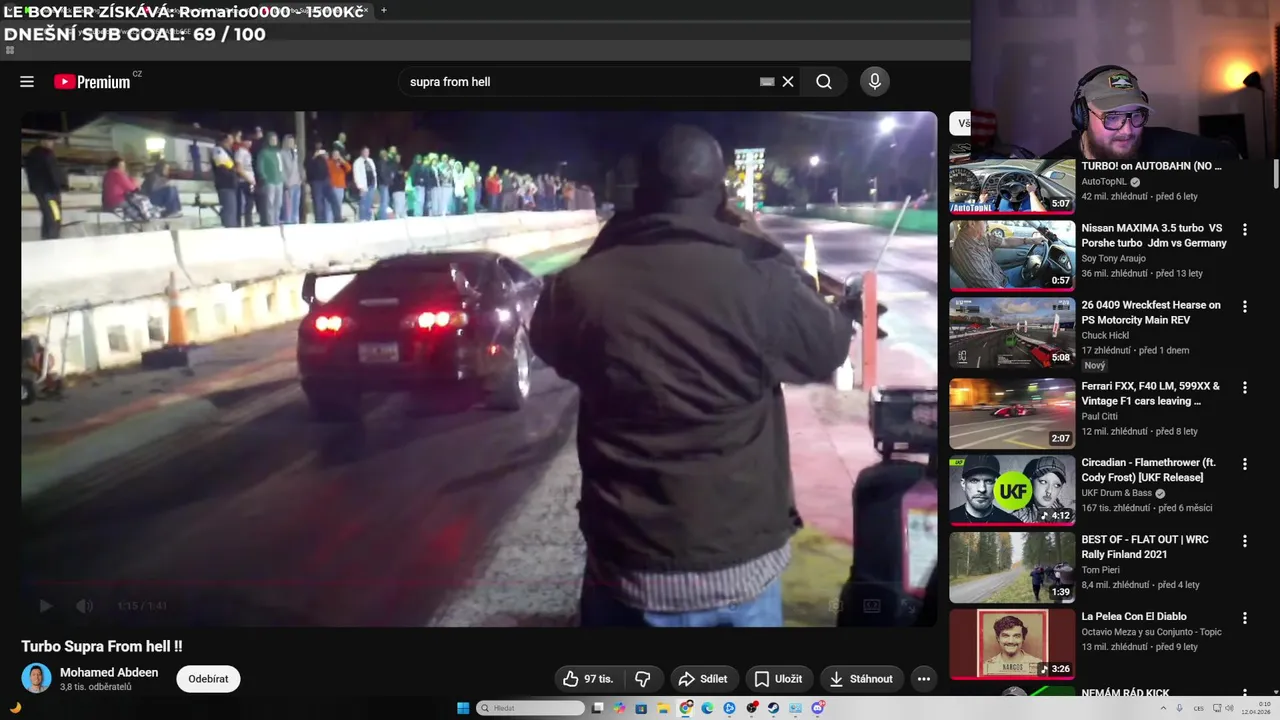Switch to Chrome on taskbar

[x=686, y=708]
